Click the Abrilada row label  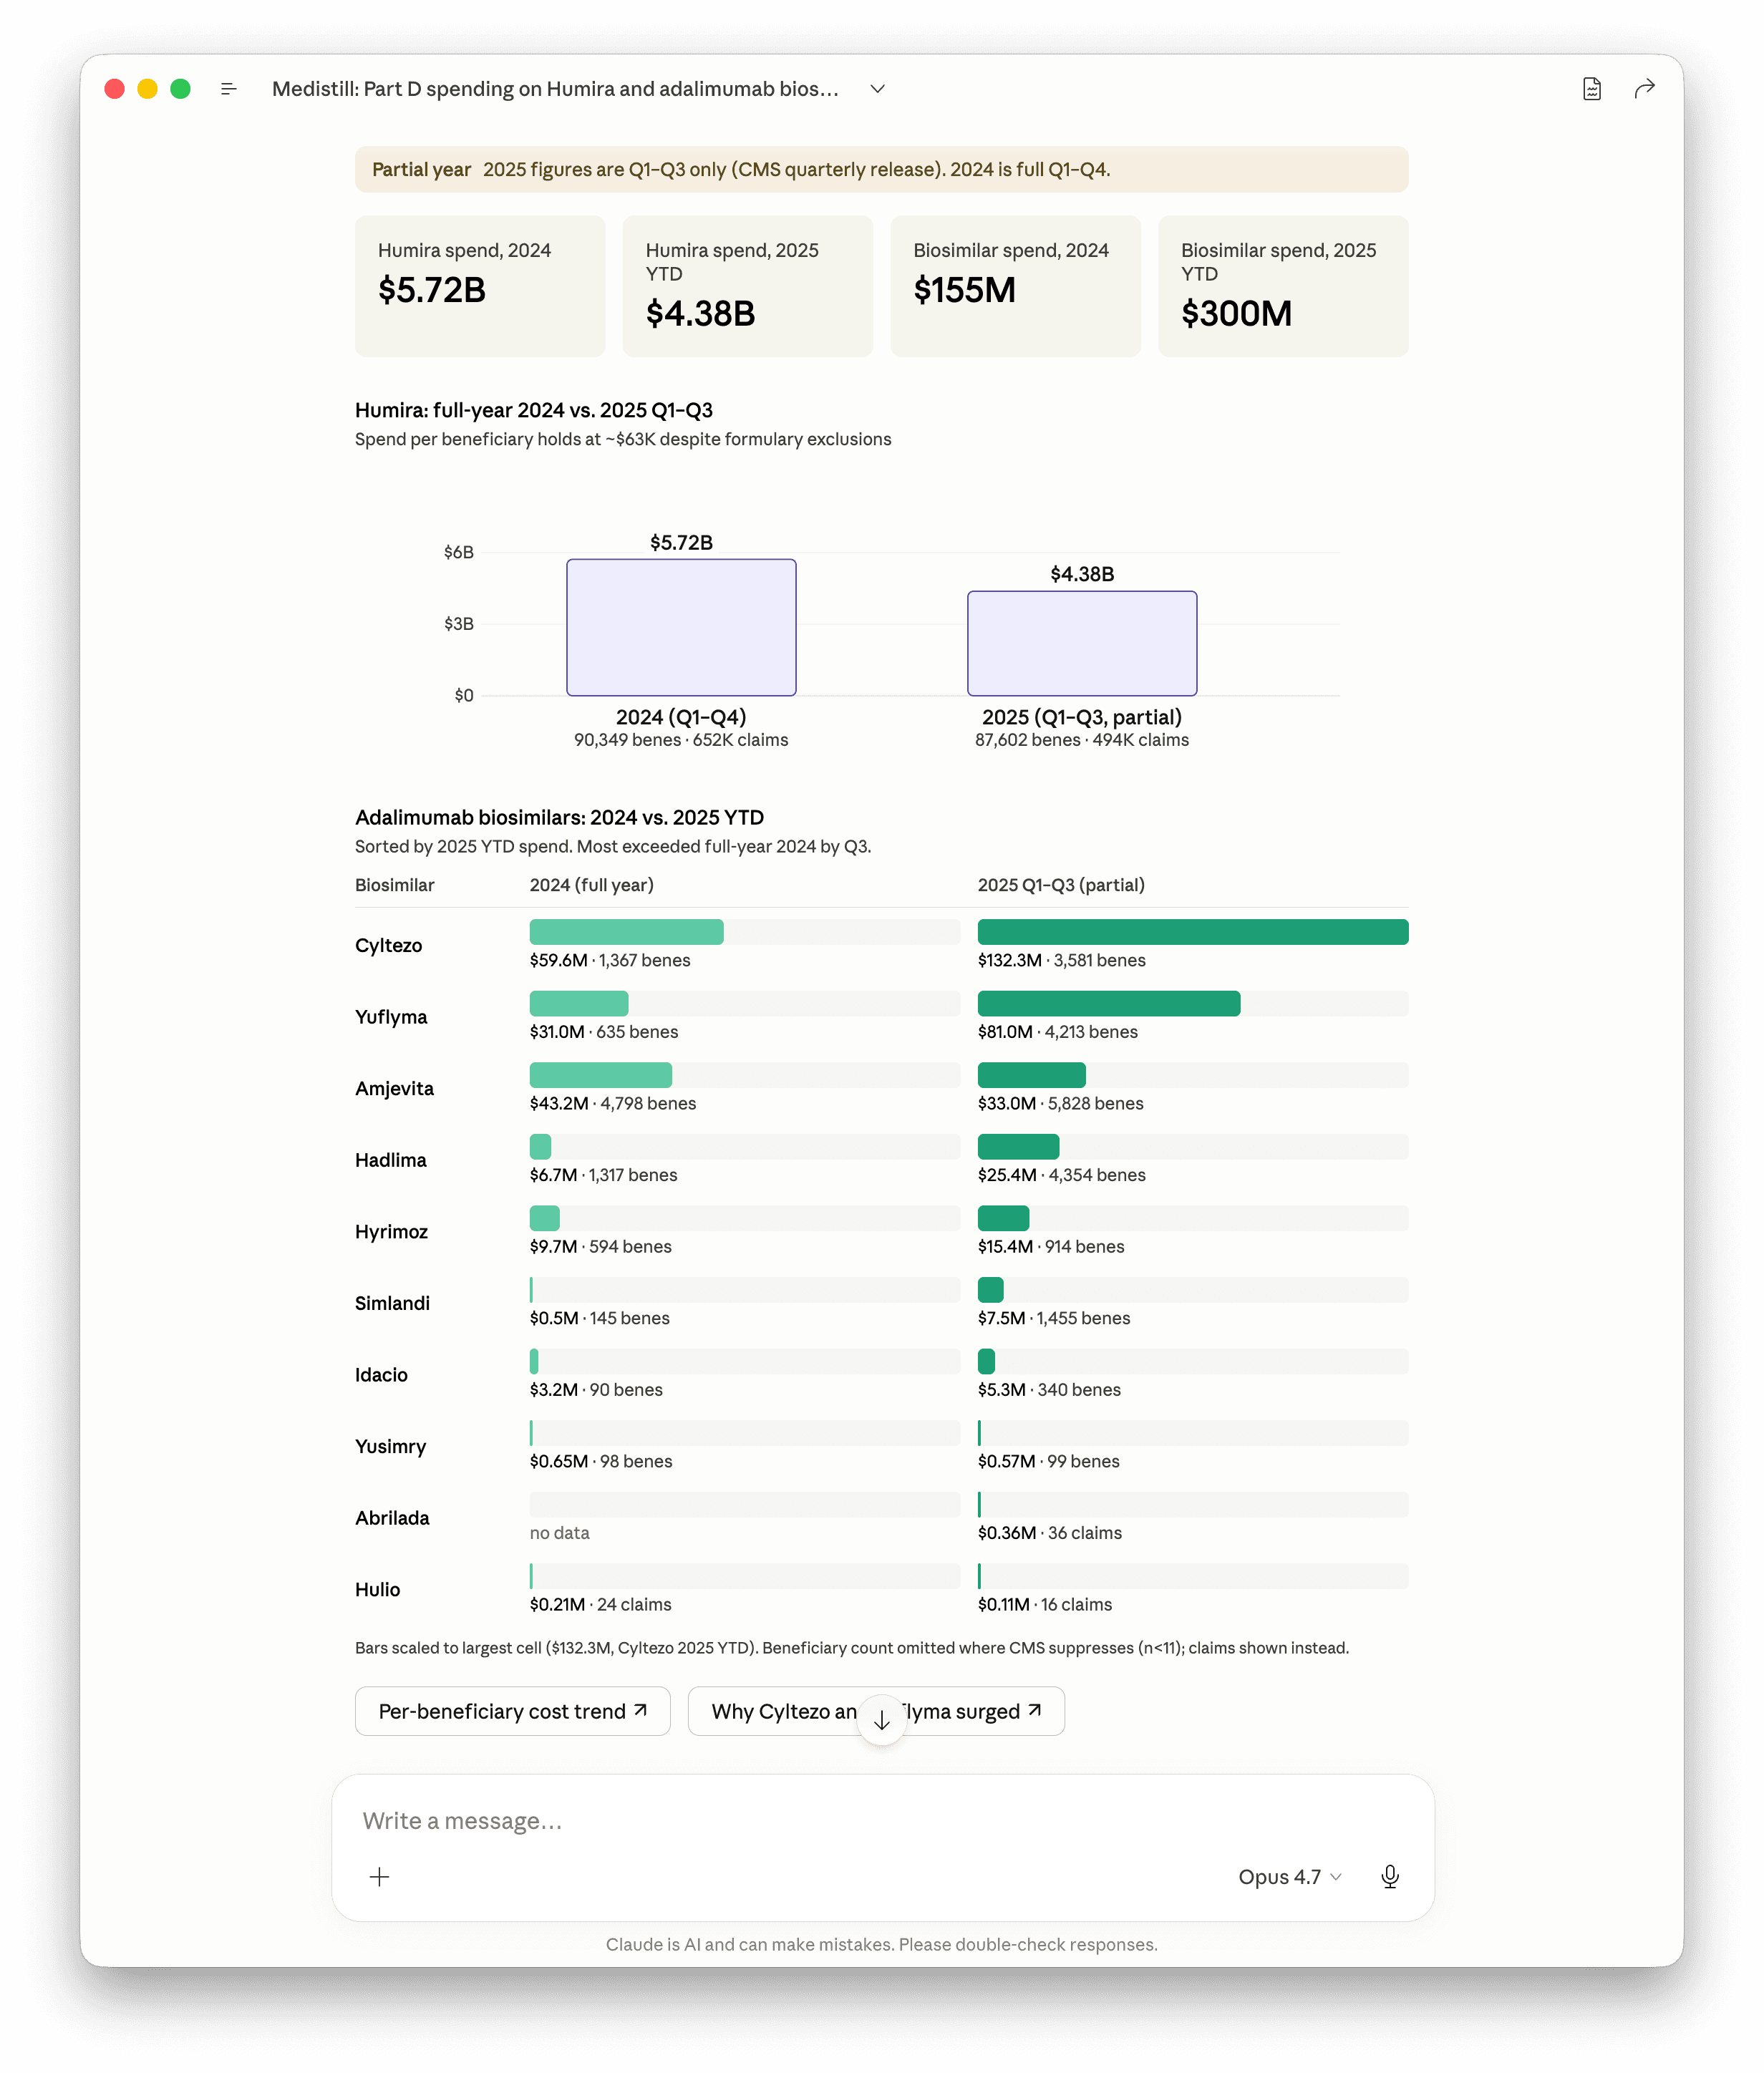click(392, 1518)
